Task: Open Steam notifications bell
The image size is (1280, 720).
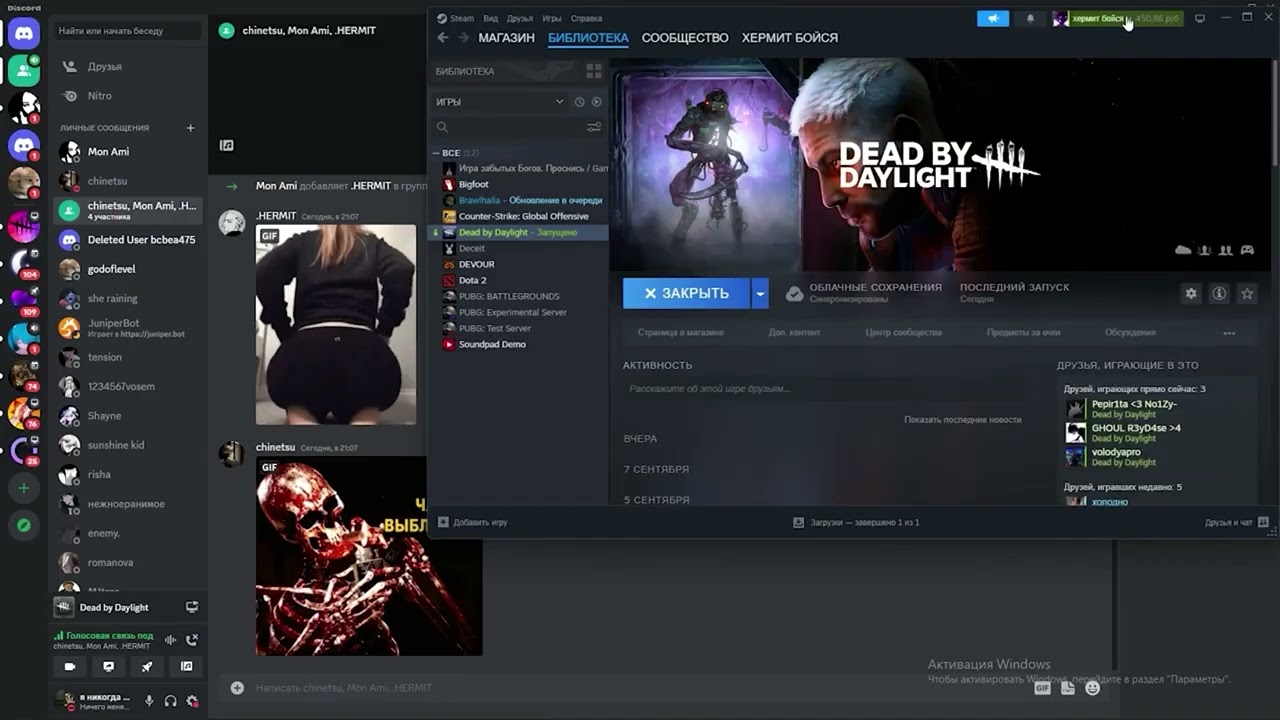Action: pos(1030,18)
